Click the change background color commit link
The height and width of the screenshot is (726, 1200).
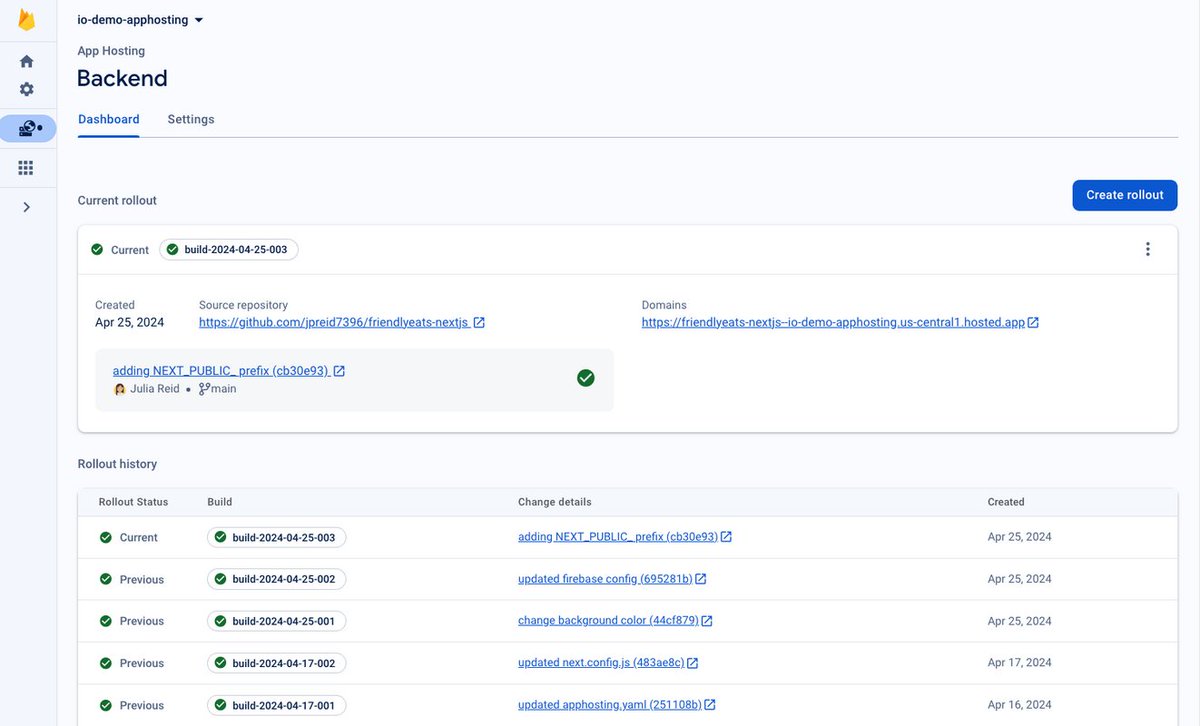610,620
